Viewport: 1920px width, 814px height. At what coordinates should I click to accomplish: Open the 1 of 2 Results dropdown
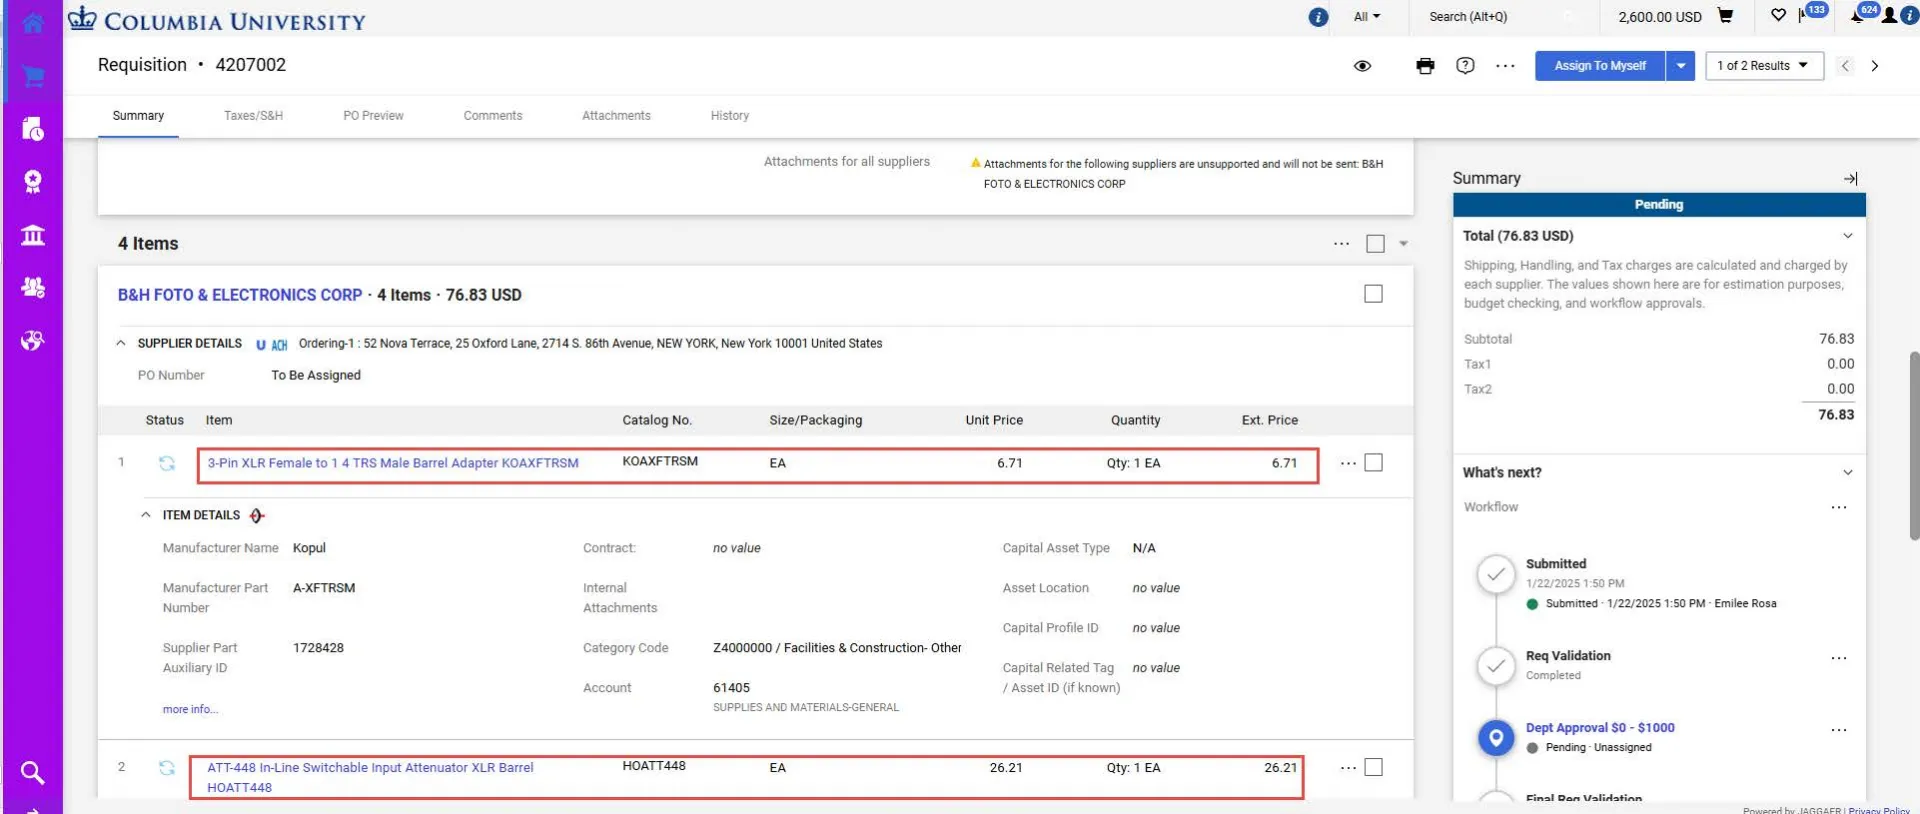coord(1764,66)
